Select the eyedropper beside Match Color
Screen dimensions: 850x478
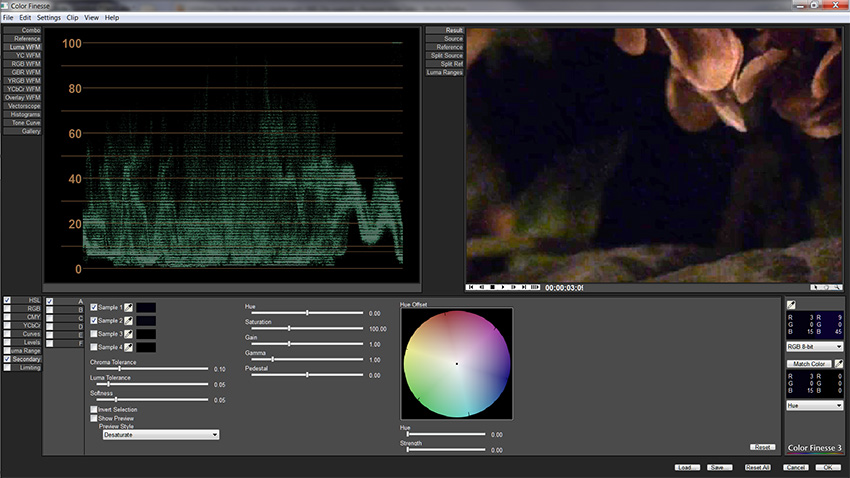(838, 364)
